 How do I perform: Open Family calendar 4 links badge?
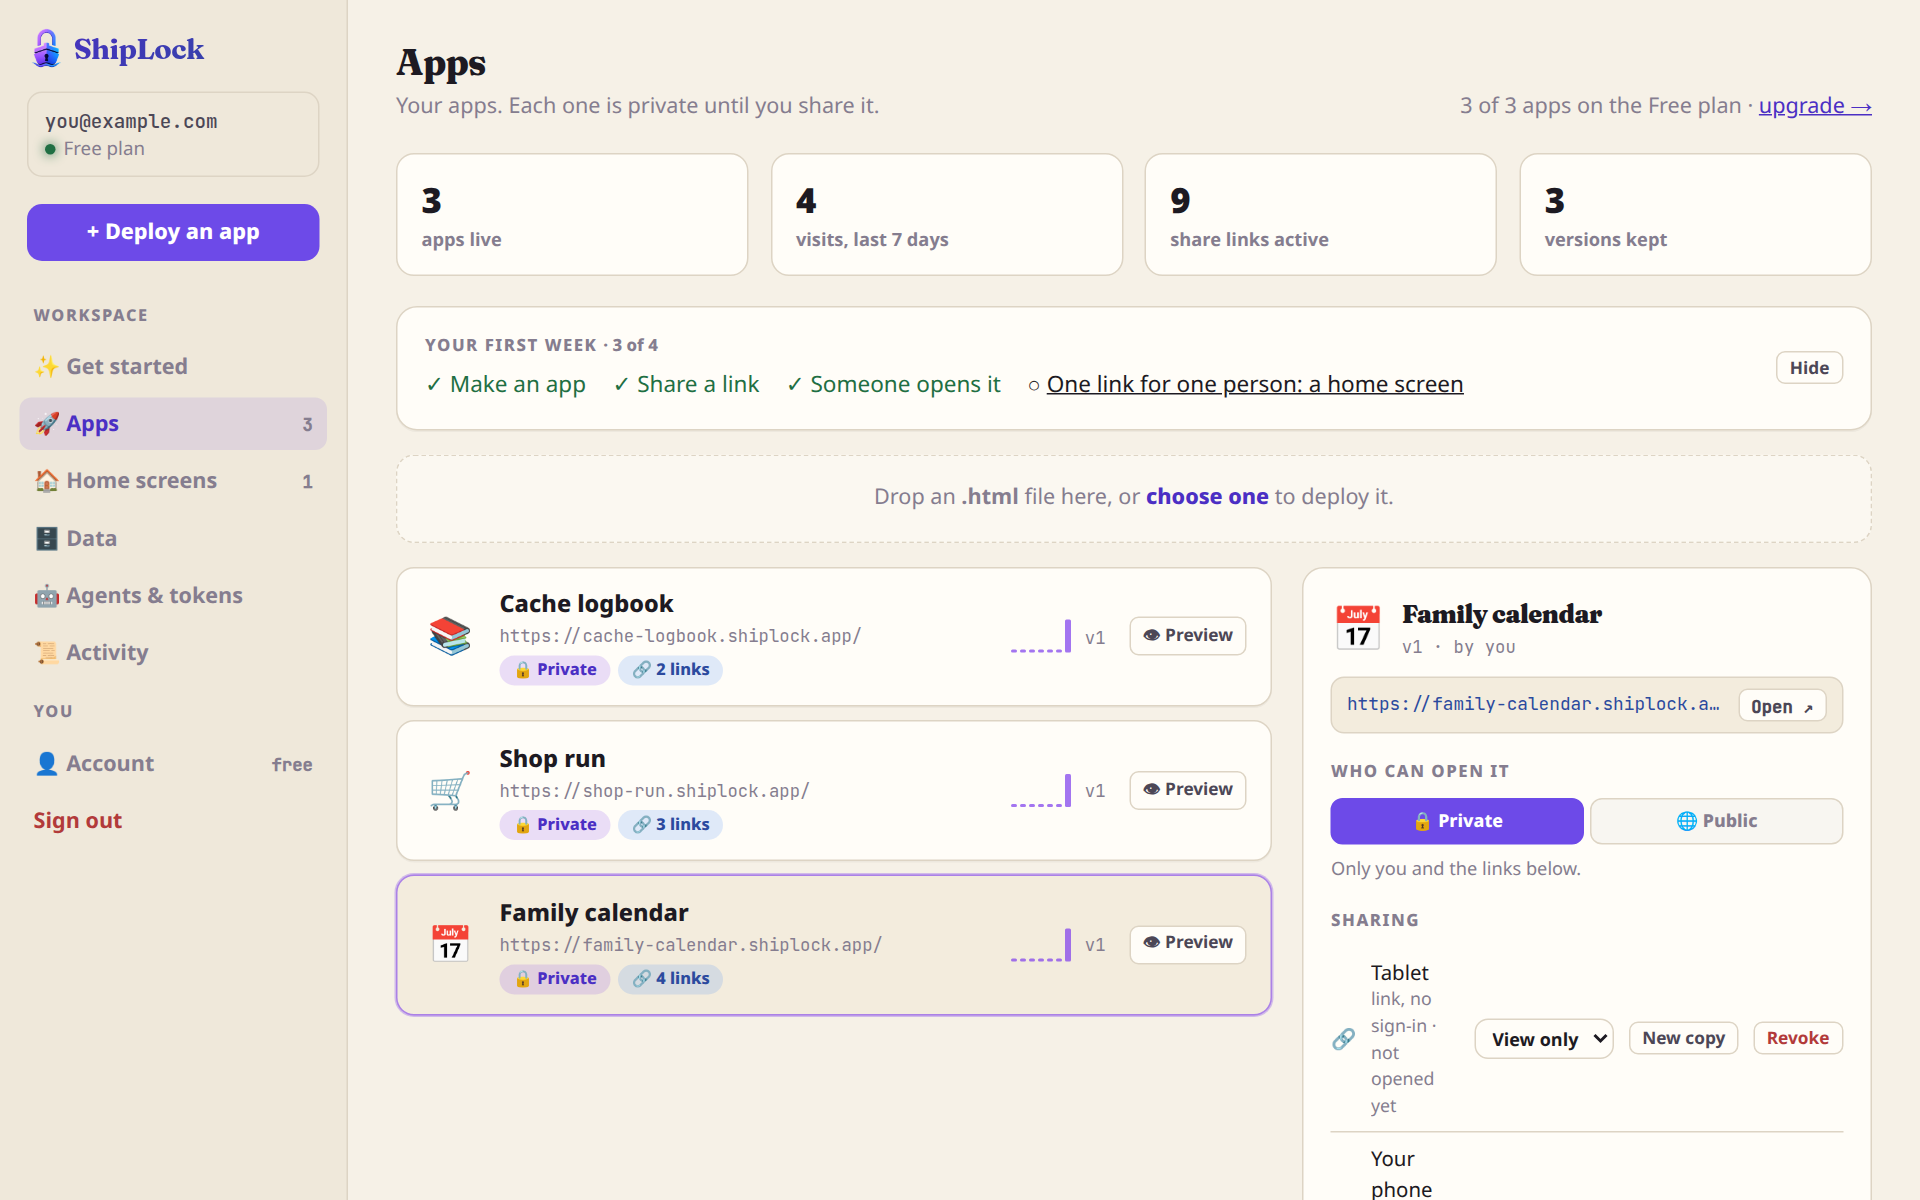coord(671,979)
